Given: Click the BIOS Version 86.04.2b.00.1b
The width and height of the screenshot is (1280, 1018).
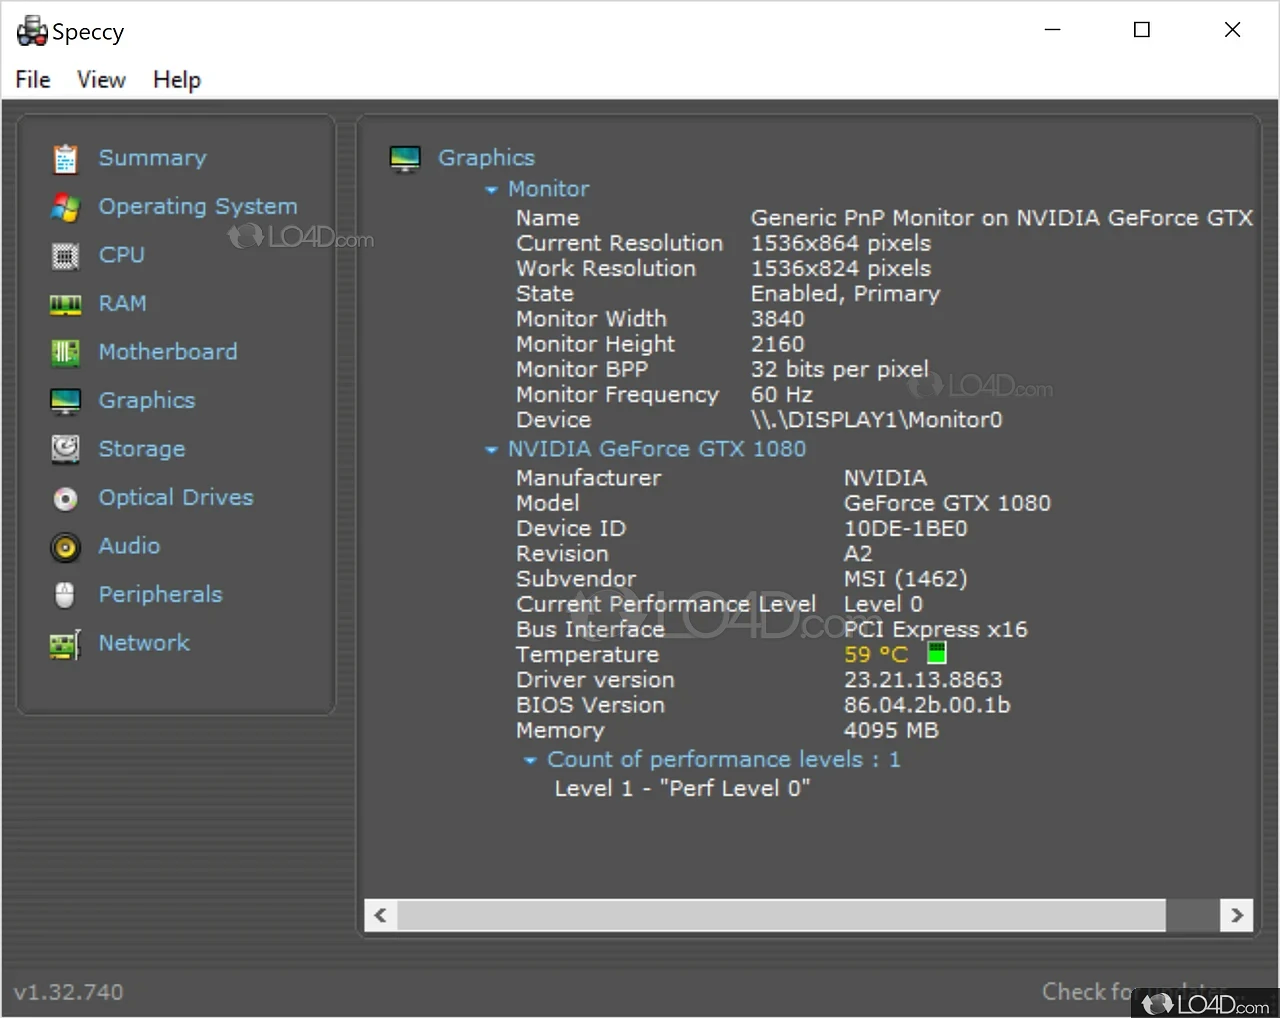Looking at the screenshot, I should (927, 705).
